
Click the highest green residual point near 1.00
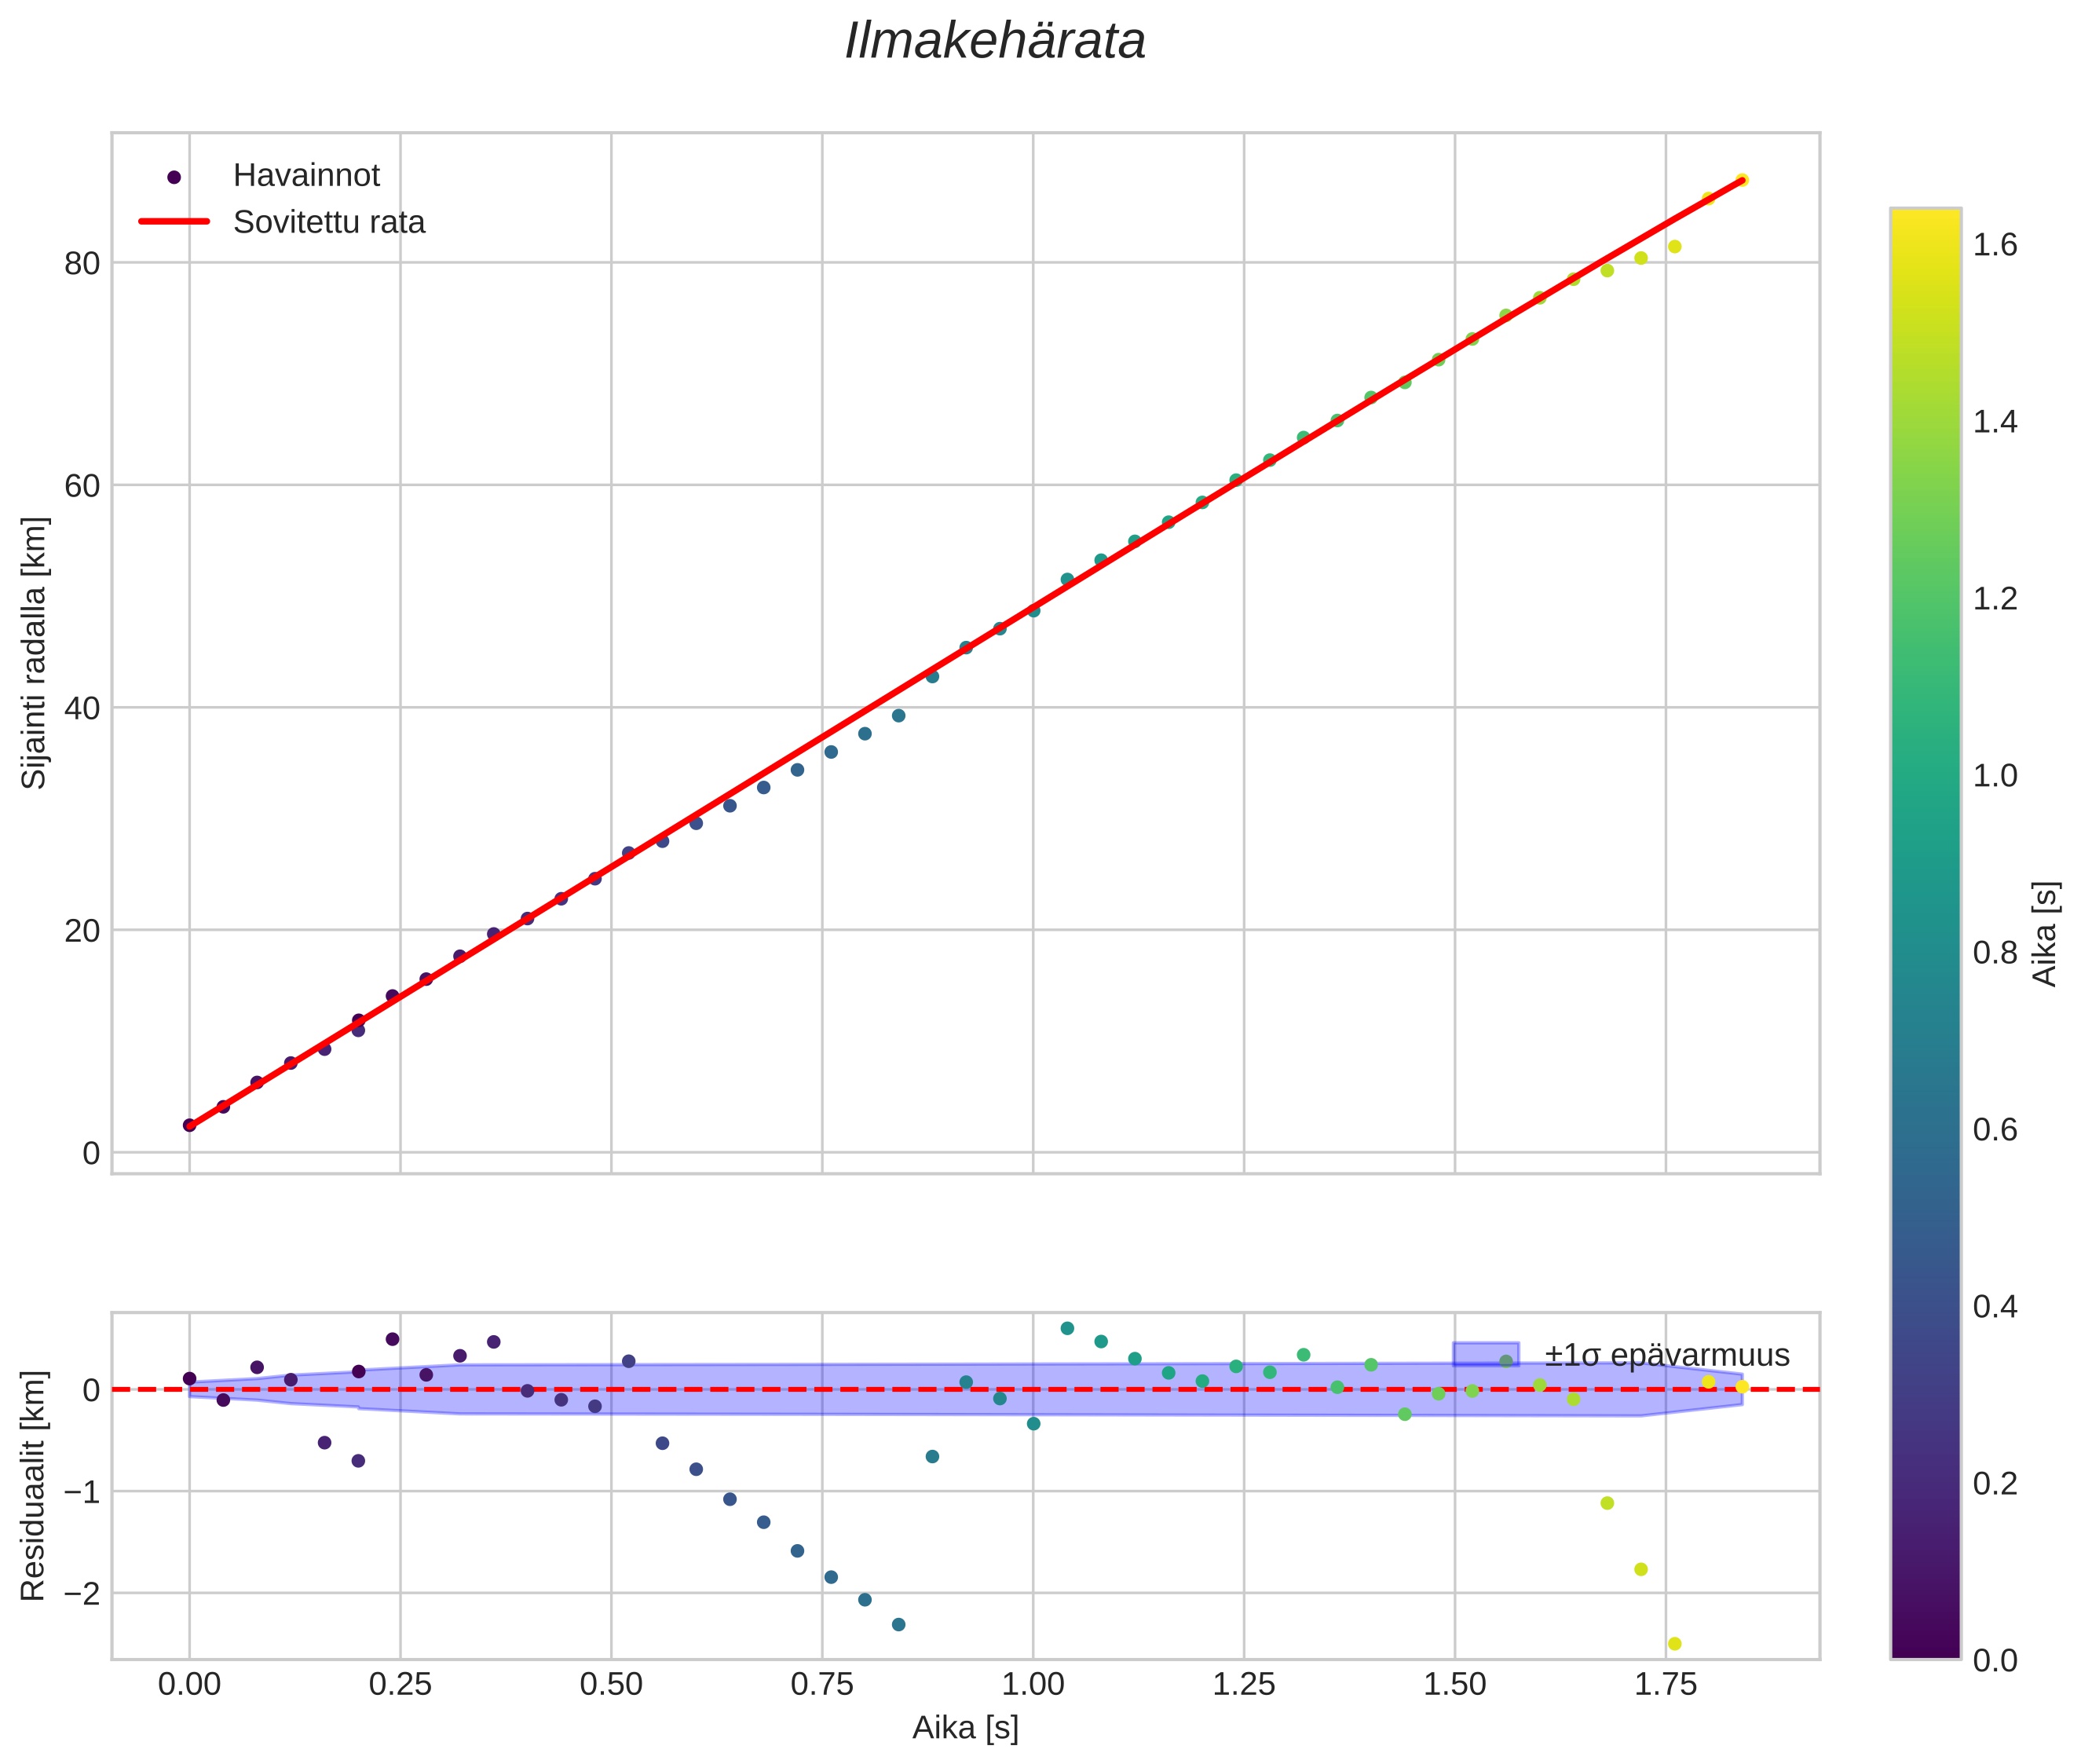pyautogui.click(x=1067, y=1328)
